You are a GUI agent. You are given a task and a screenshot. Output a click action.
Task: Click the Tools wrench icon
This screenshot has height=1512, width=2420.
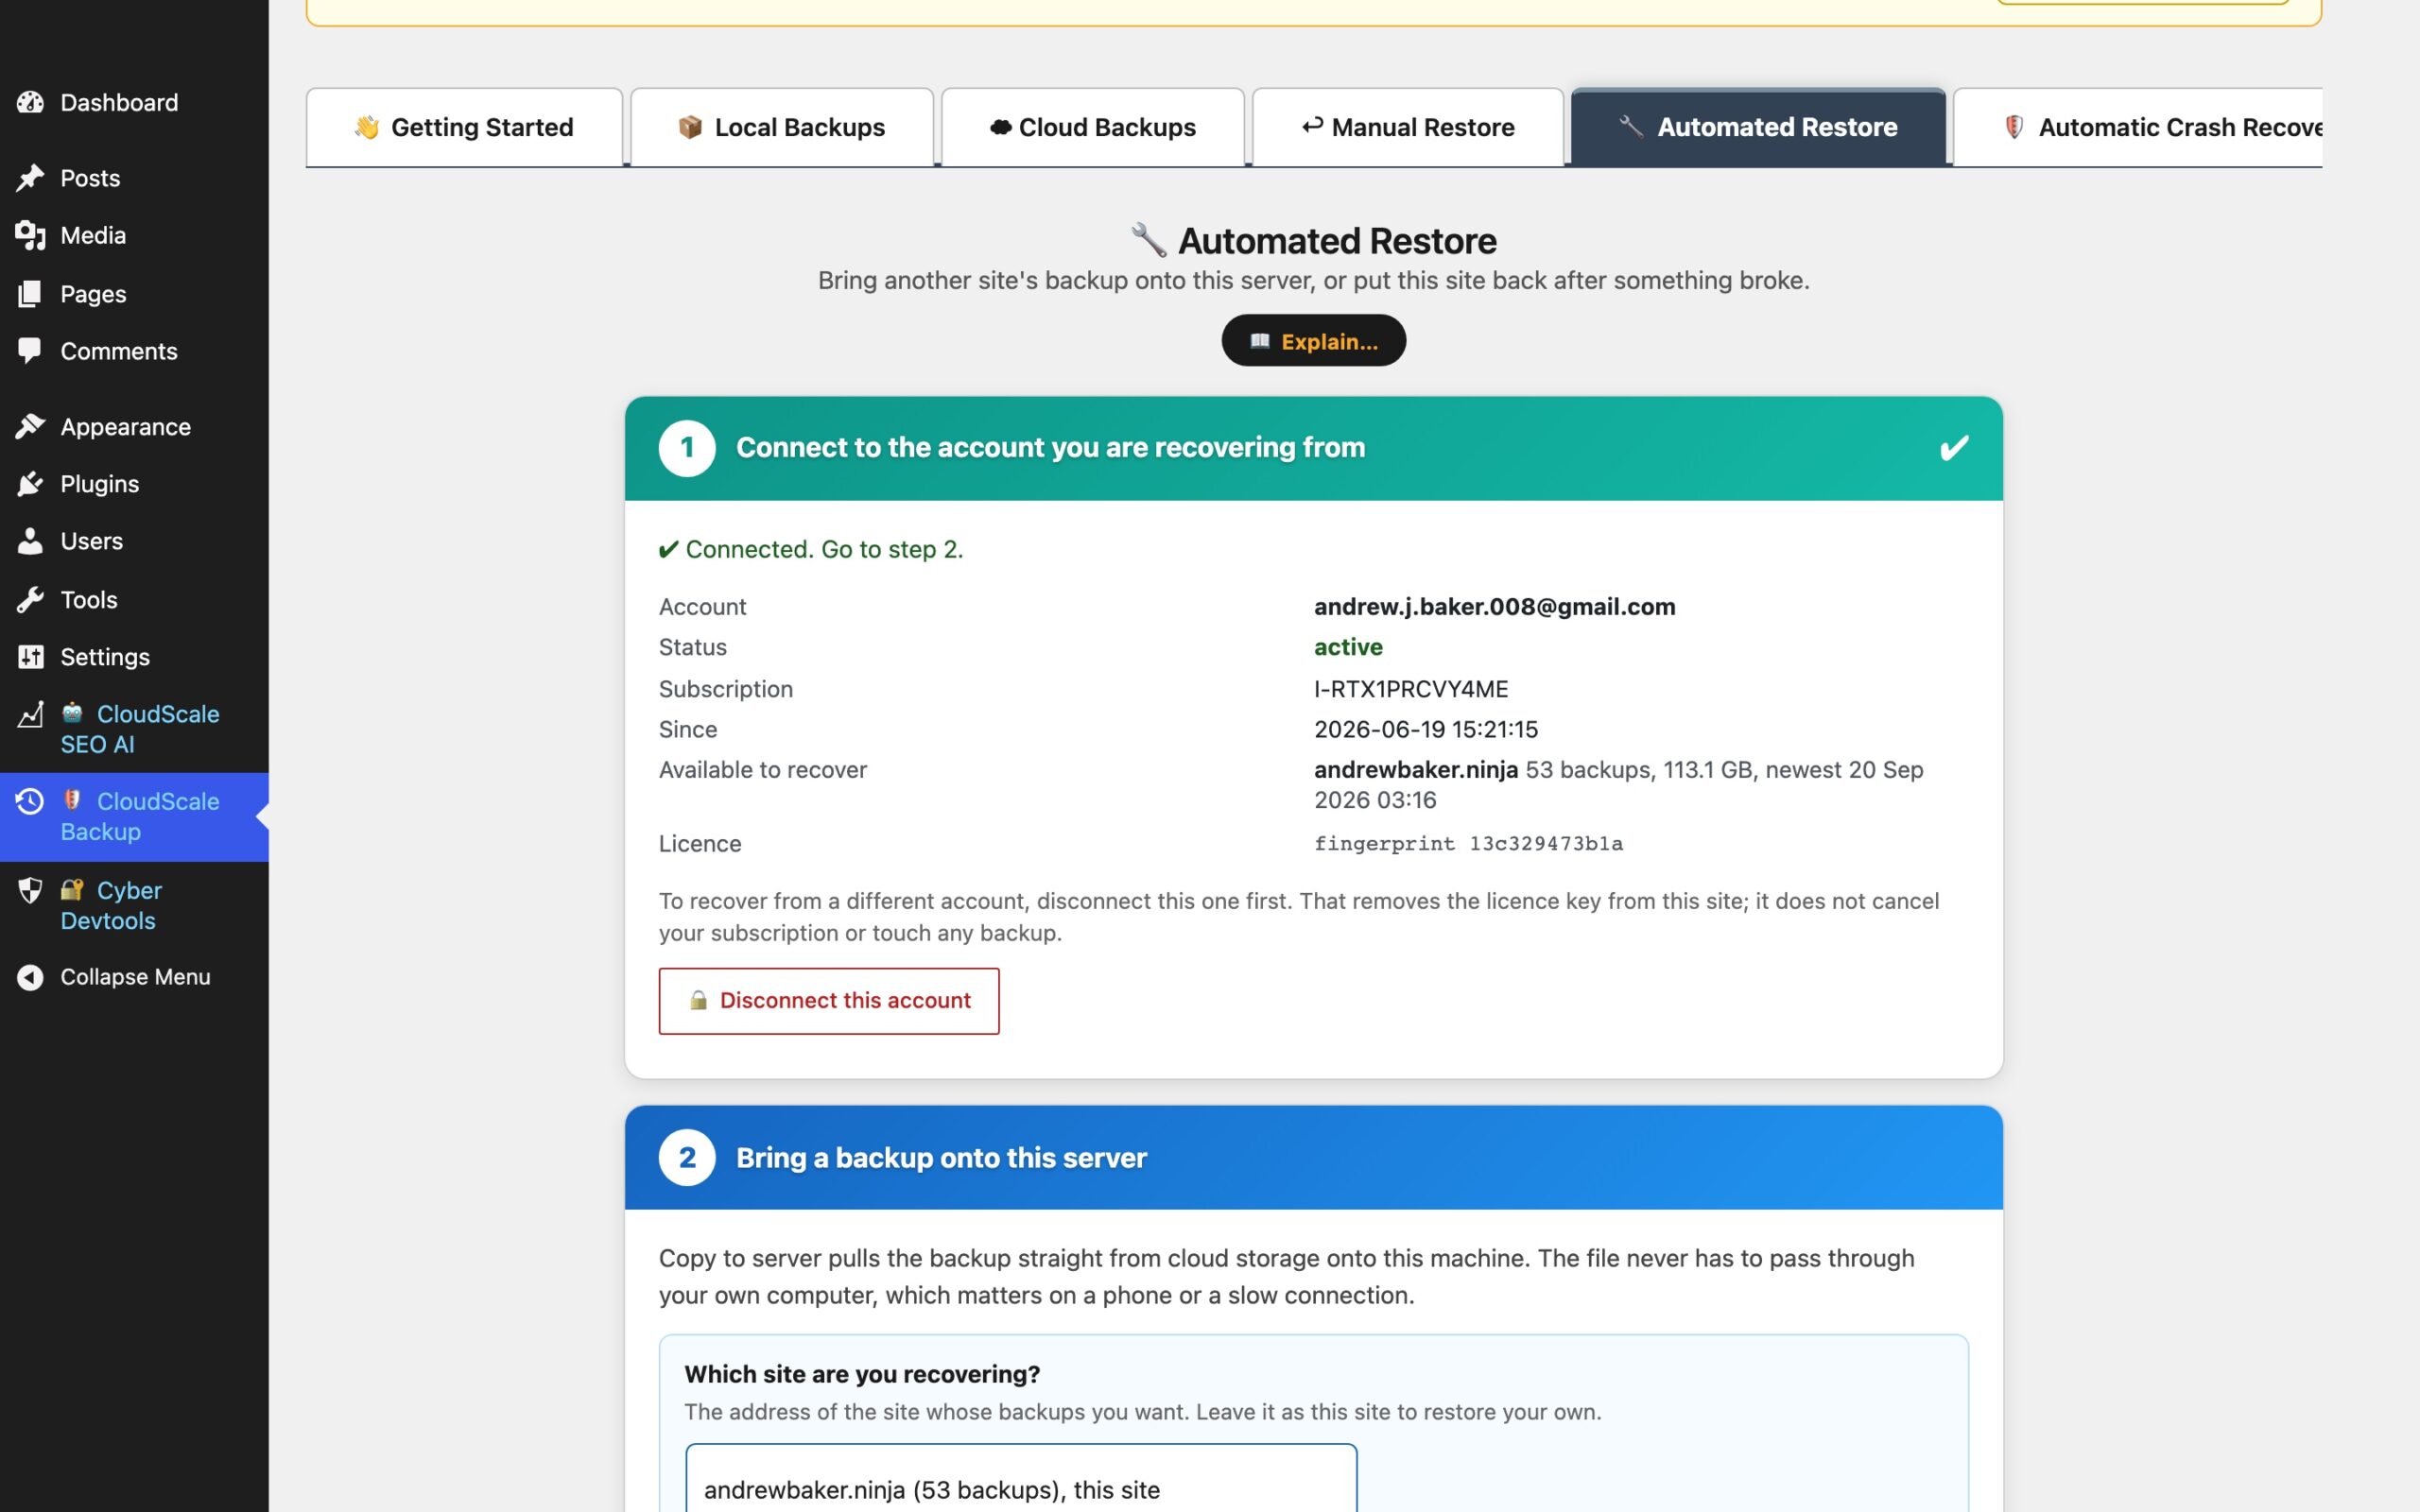30,599
